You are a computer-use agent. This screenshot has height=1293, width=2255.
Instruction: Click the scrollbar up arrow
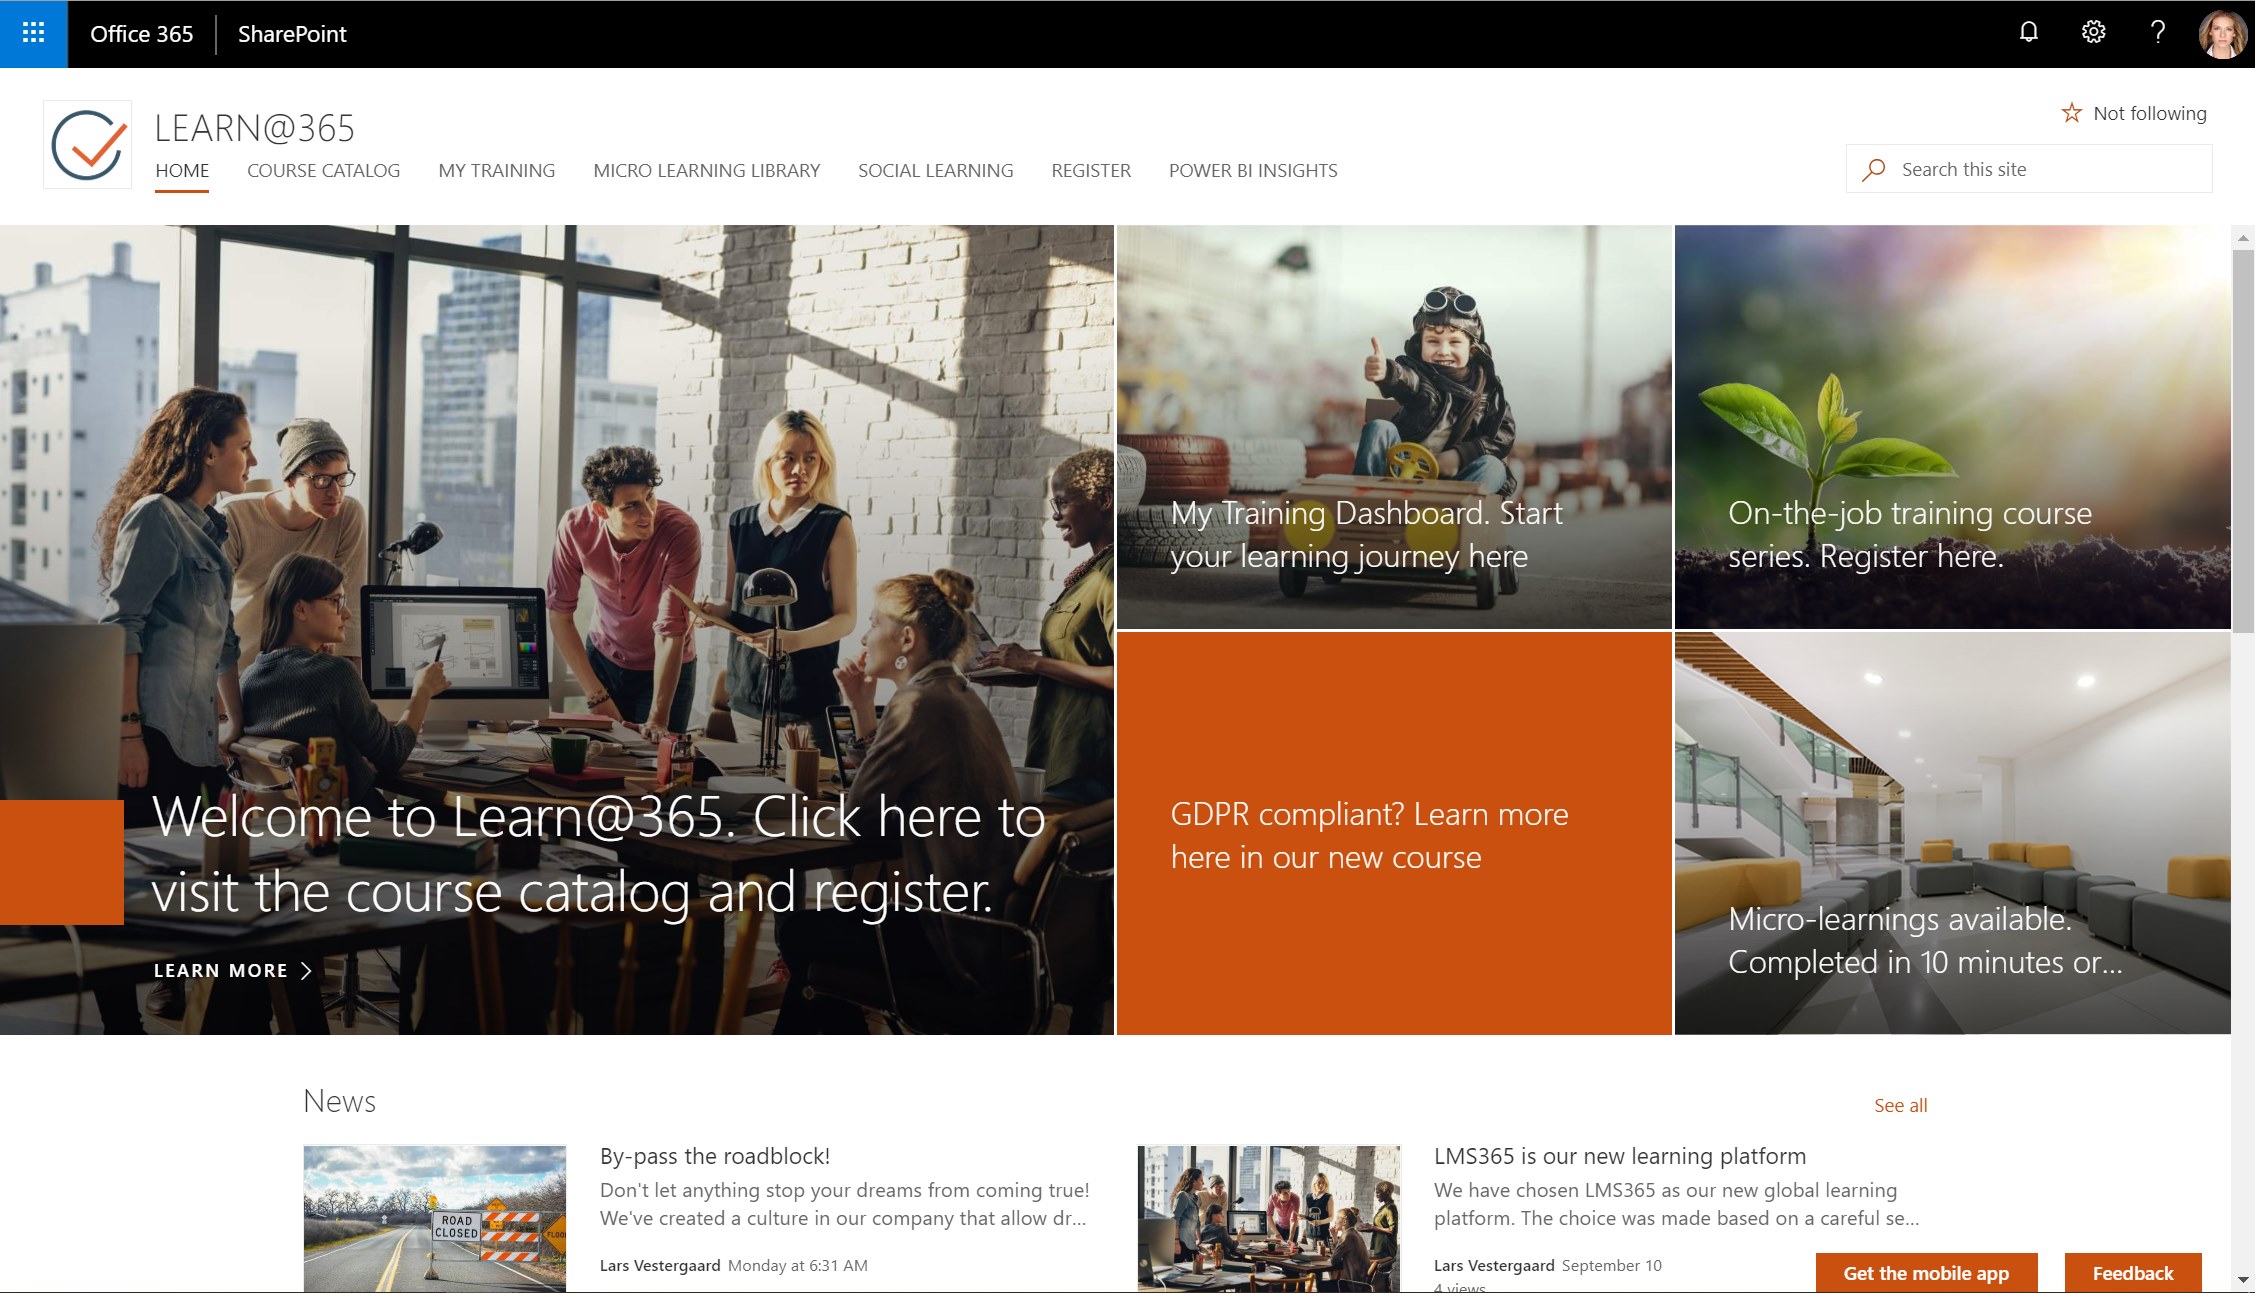click(2243, 238)
